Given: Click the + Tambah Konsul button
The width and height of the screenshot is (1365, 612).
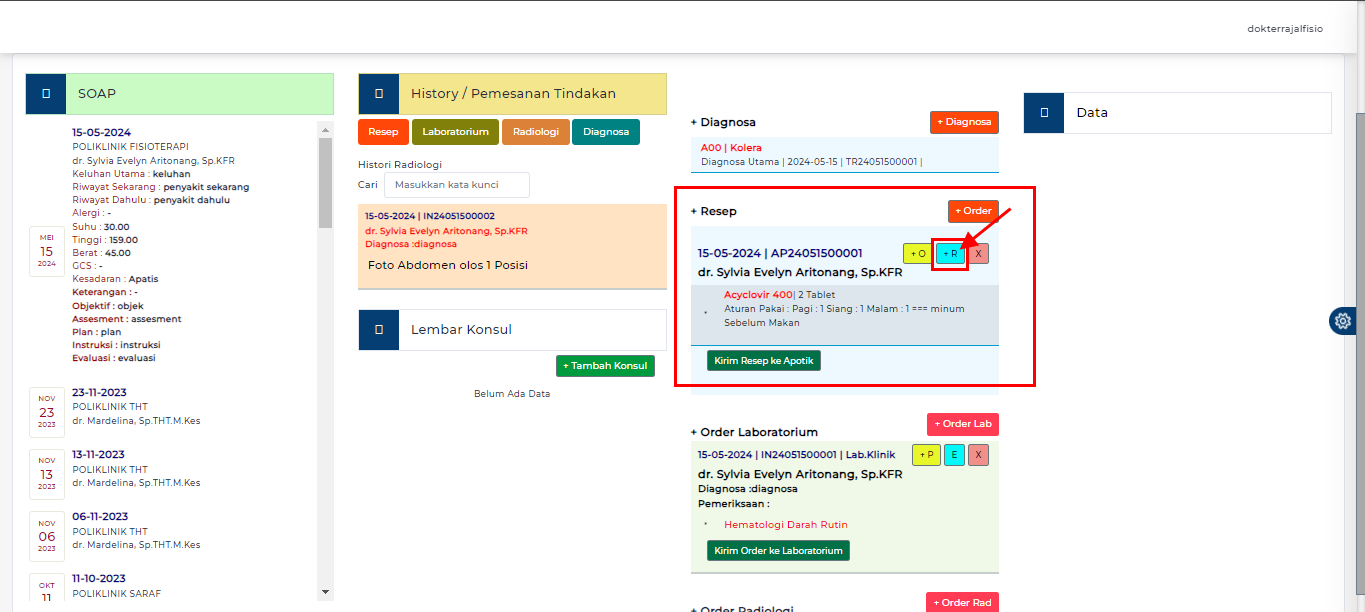Looking at the screenshot, I should point(605,365).
